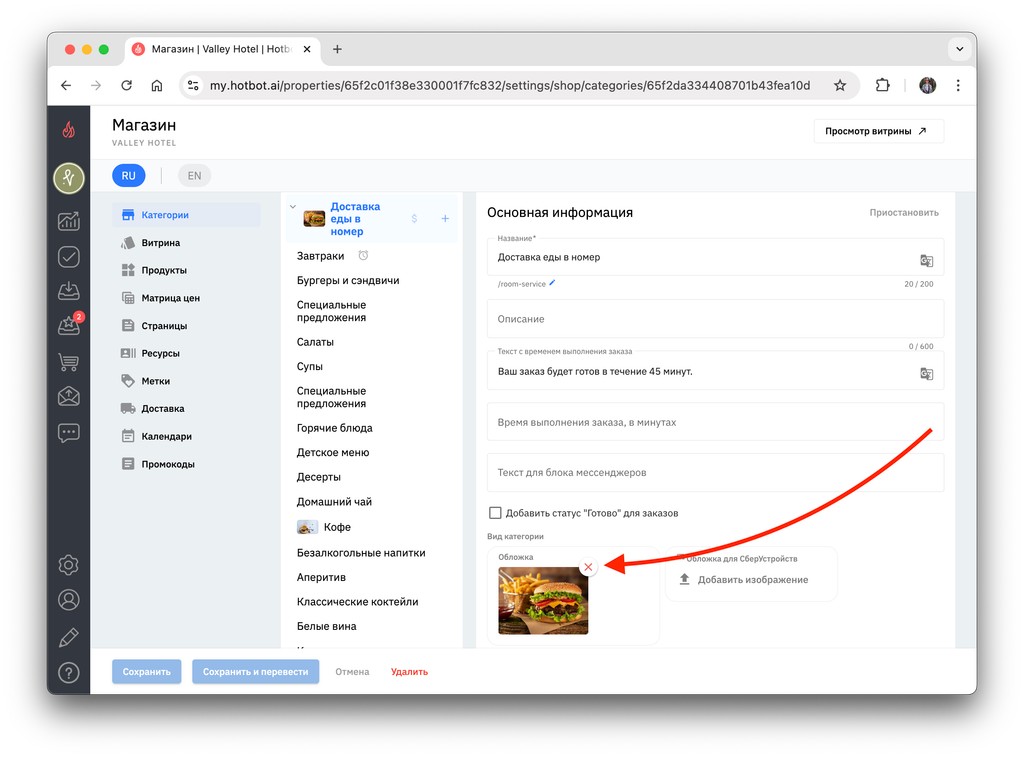Click the Приостановить link

tap(904, 213)
